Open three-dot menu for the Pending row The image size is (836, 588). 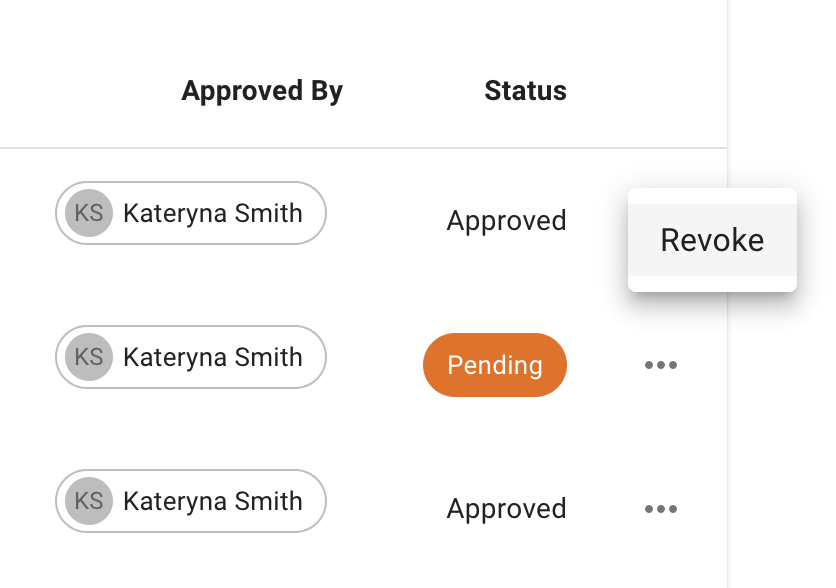[x=661, y=365]
